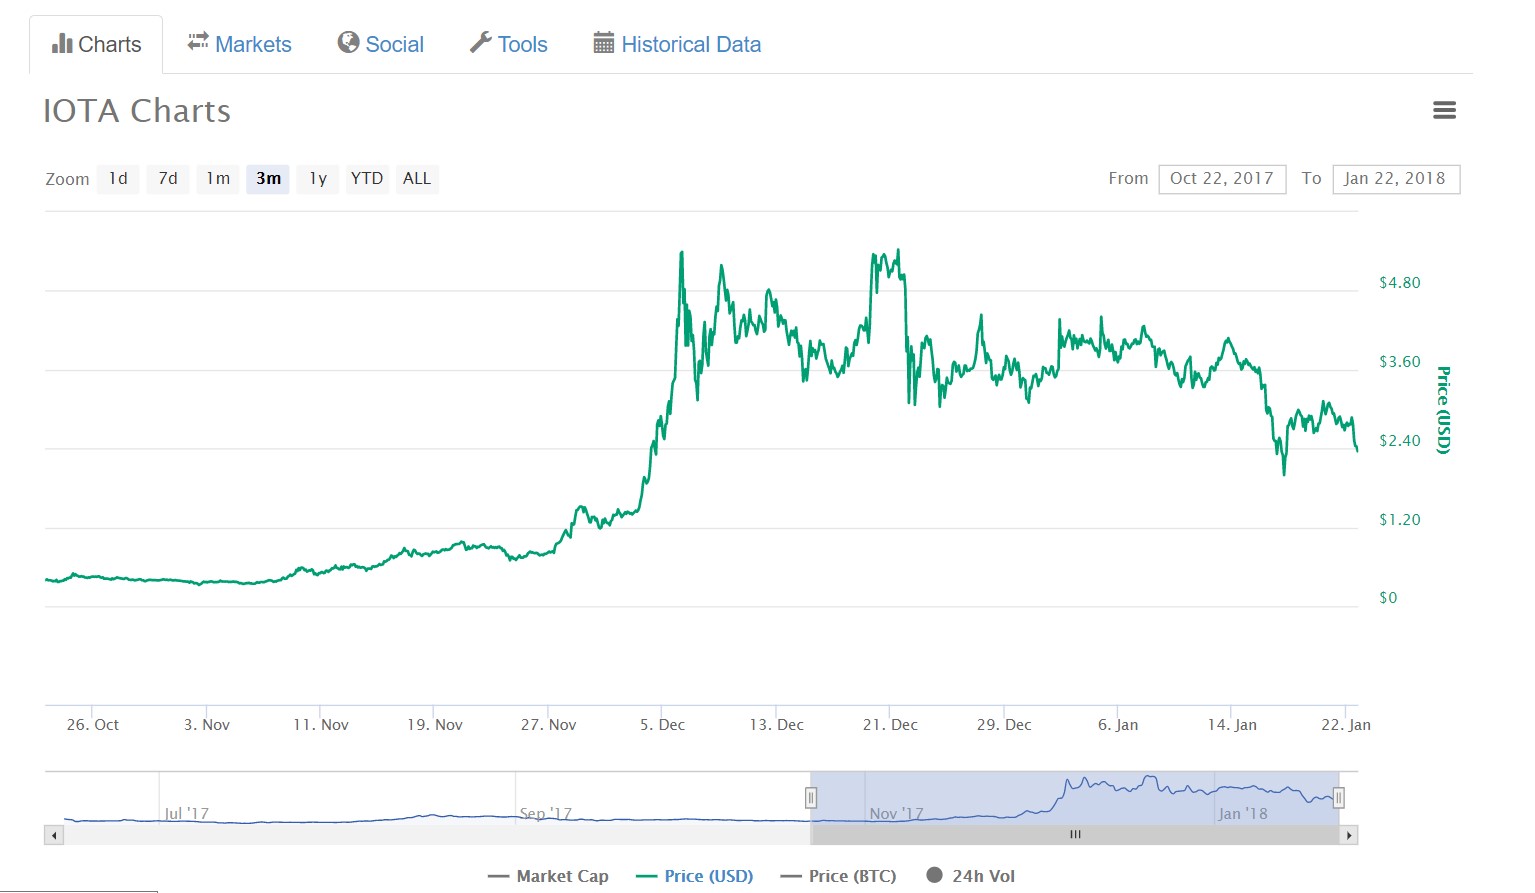Open the Markets tab

pos(239,44)
